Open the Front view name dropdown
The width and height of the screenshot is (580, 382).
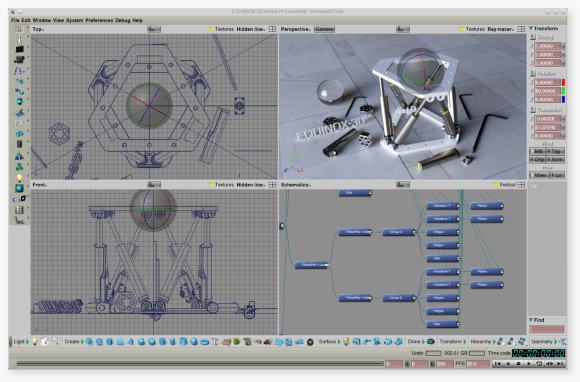click(x=40, y=184)
